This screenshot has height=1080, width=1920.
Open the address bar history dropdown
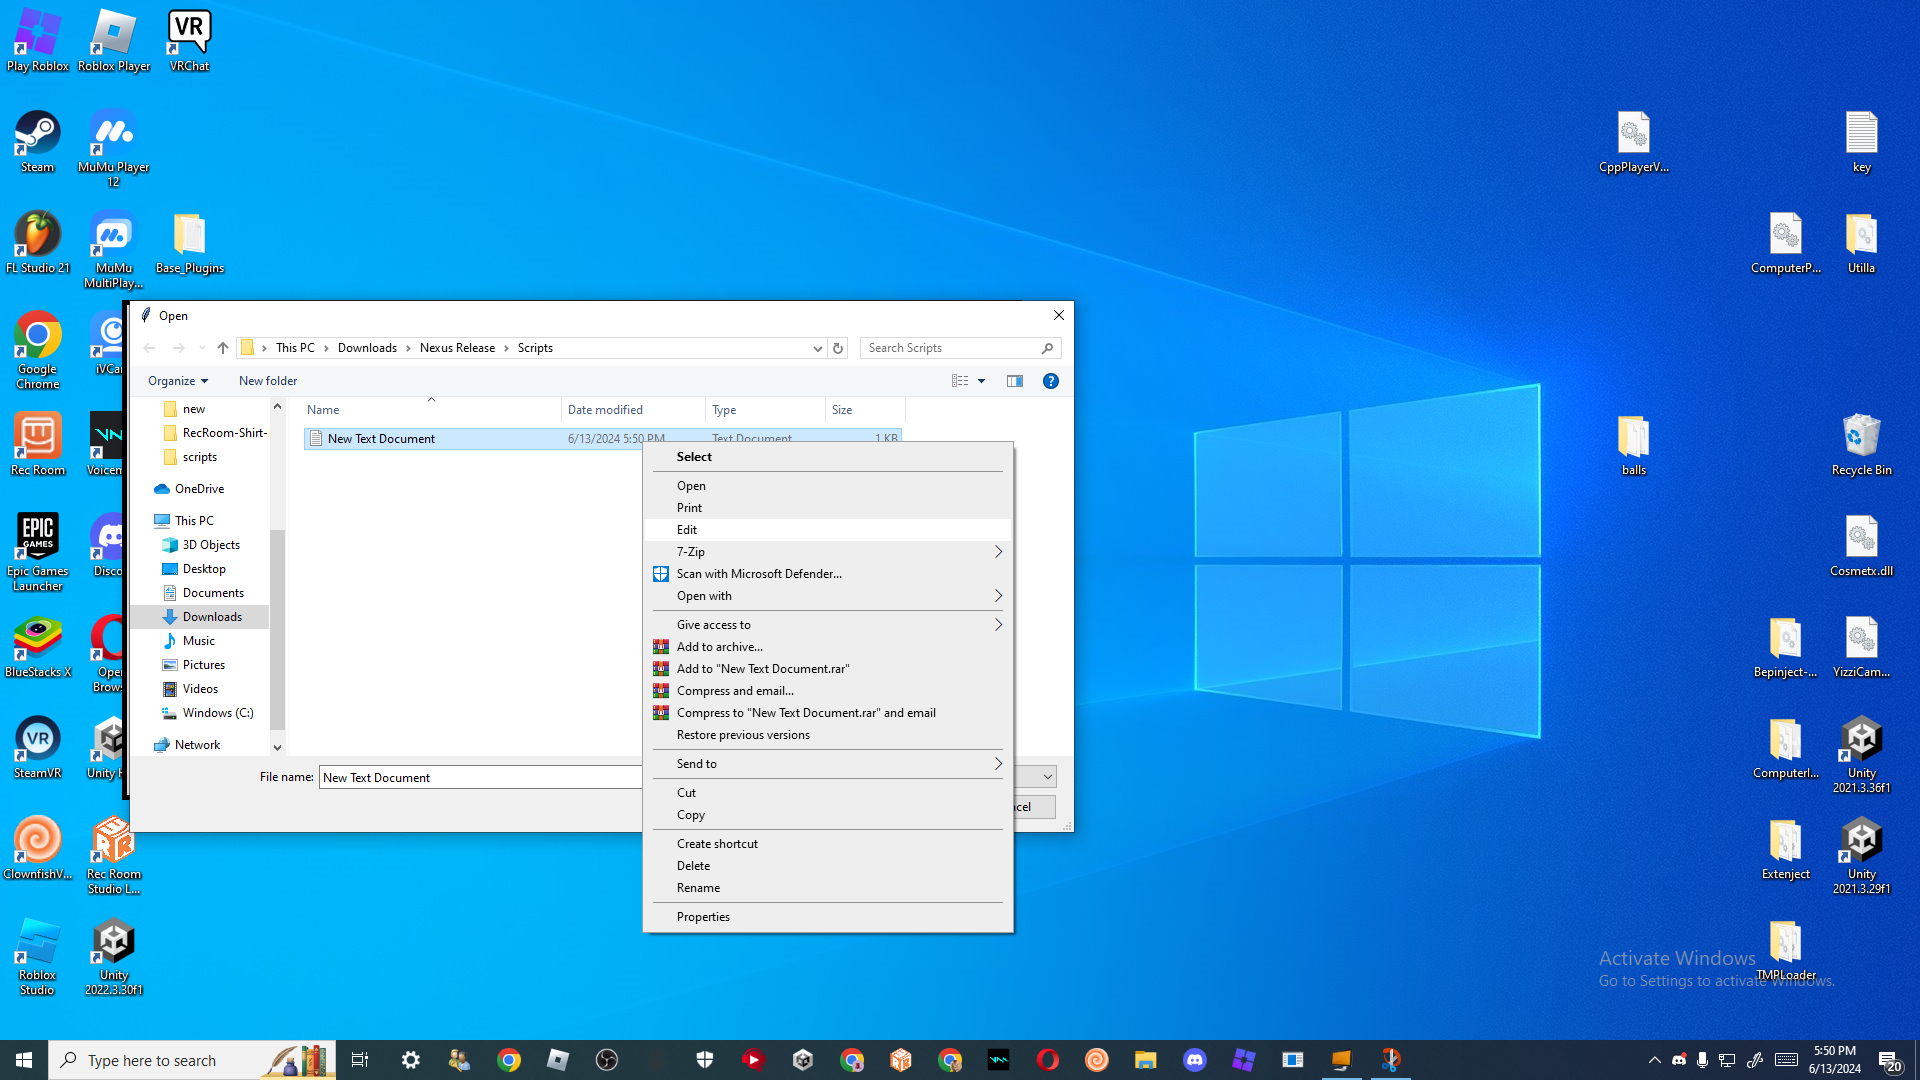pyautogui.click(x=817, y=348)
